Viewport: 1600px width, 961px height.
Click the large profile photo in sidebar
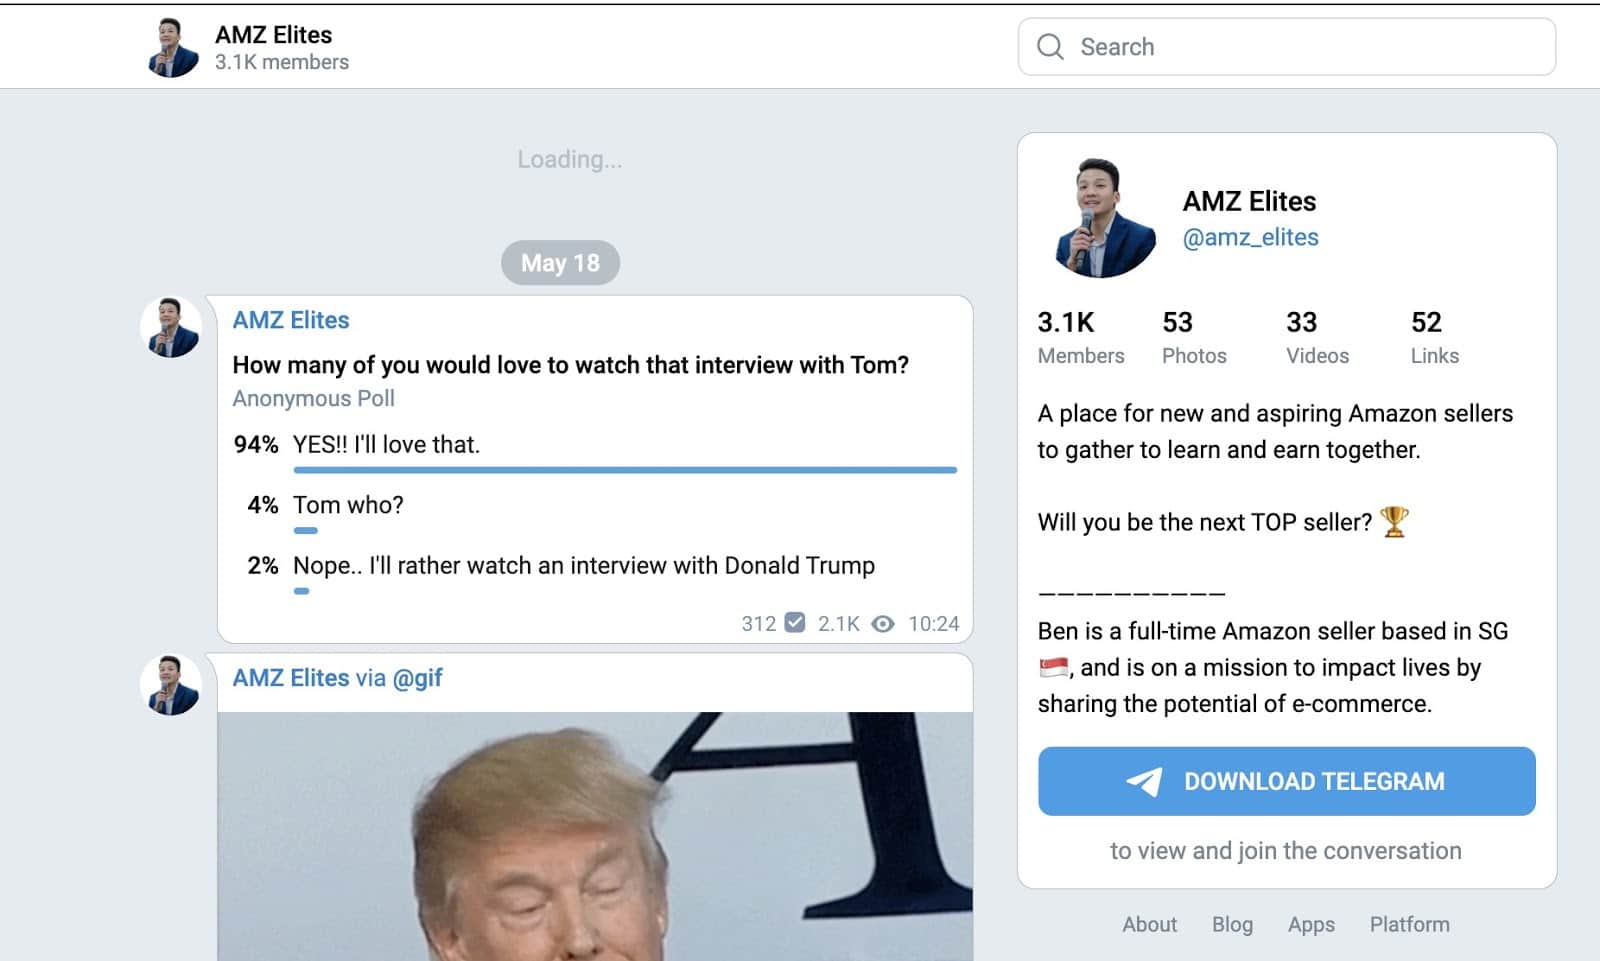coord(1104,218)
